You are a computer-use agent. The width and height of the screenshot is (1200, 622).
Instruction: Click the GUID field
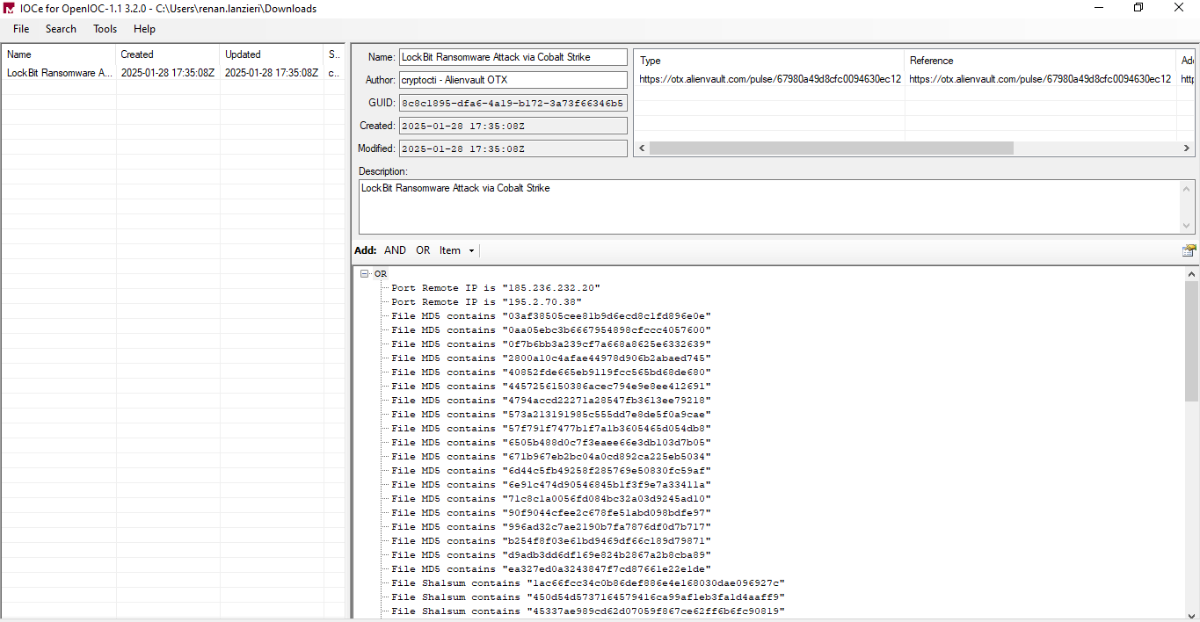pyautogui.click(x=513, y=103)
